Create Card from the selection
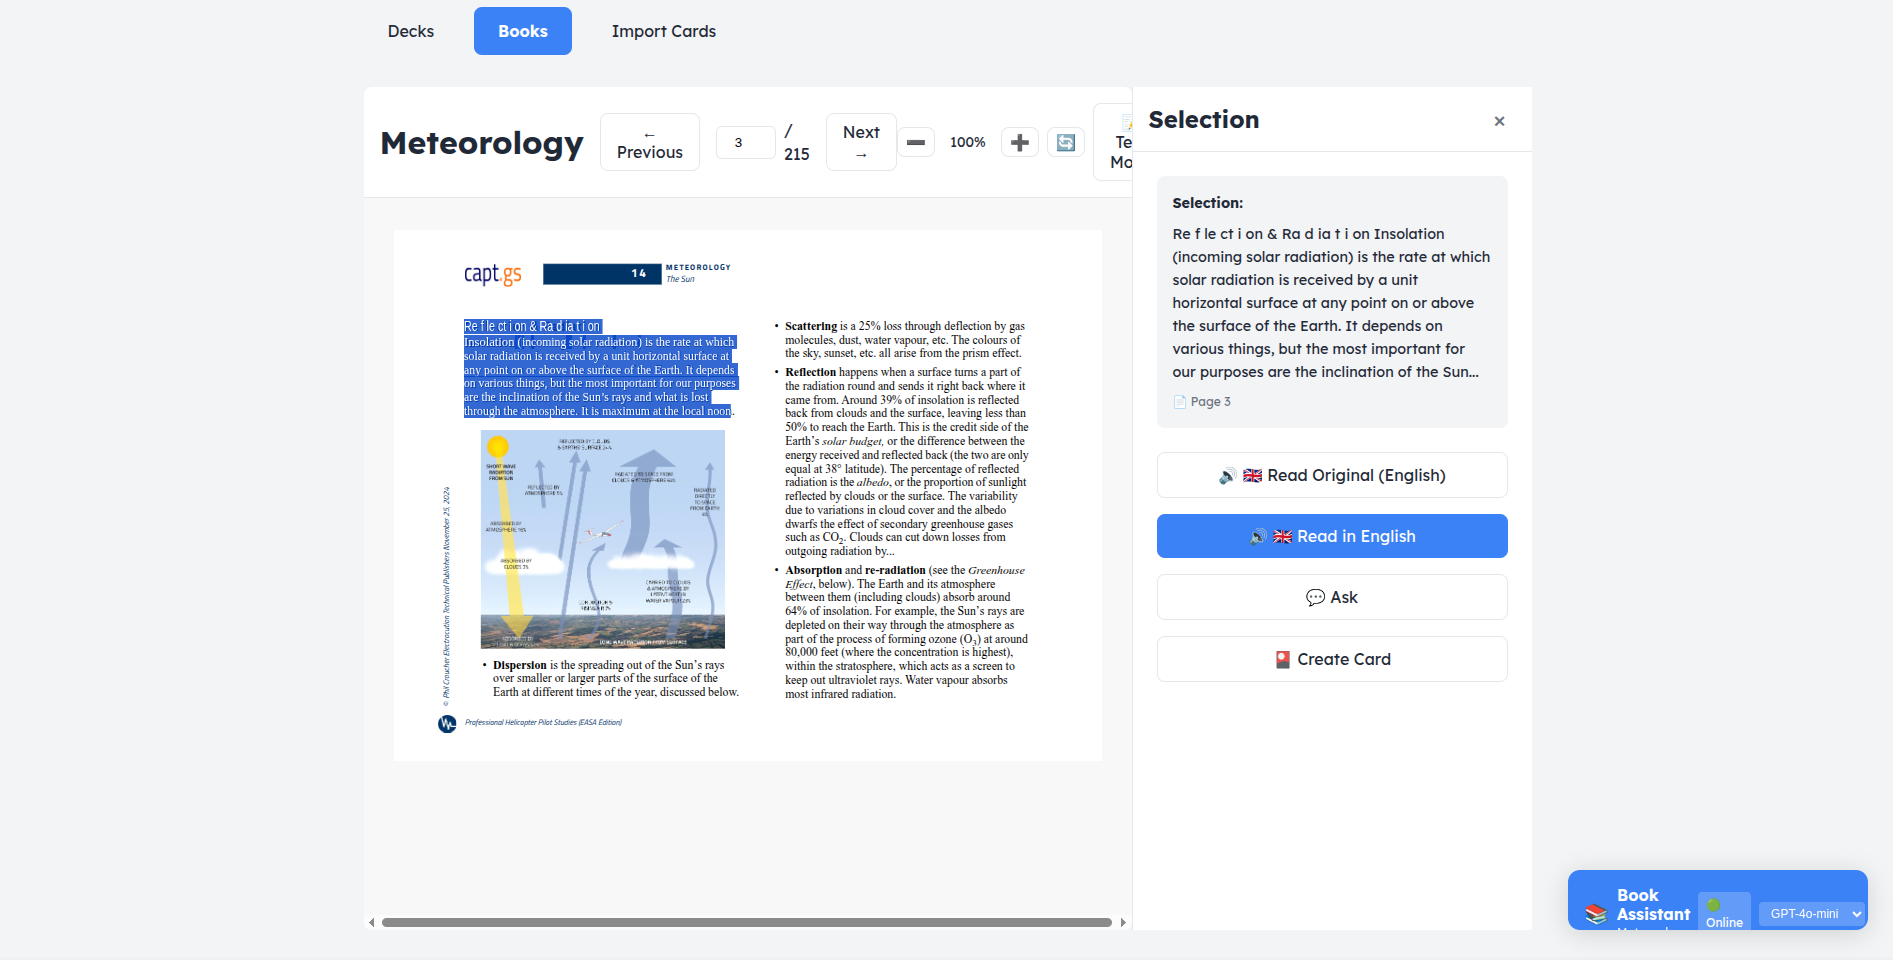This screenshot has width=1893, height=960. point(1331,659)
